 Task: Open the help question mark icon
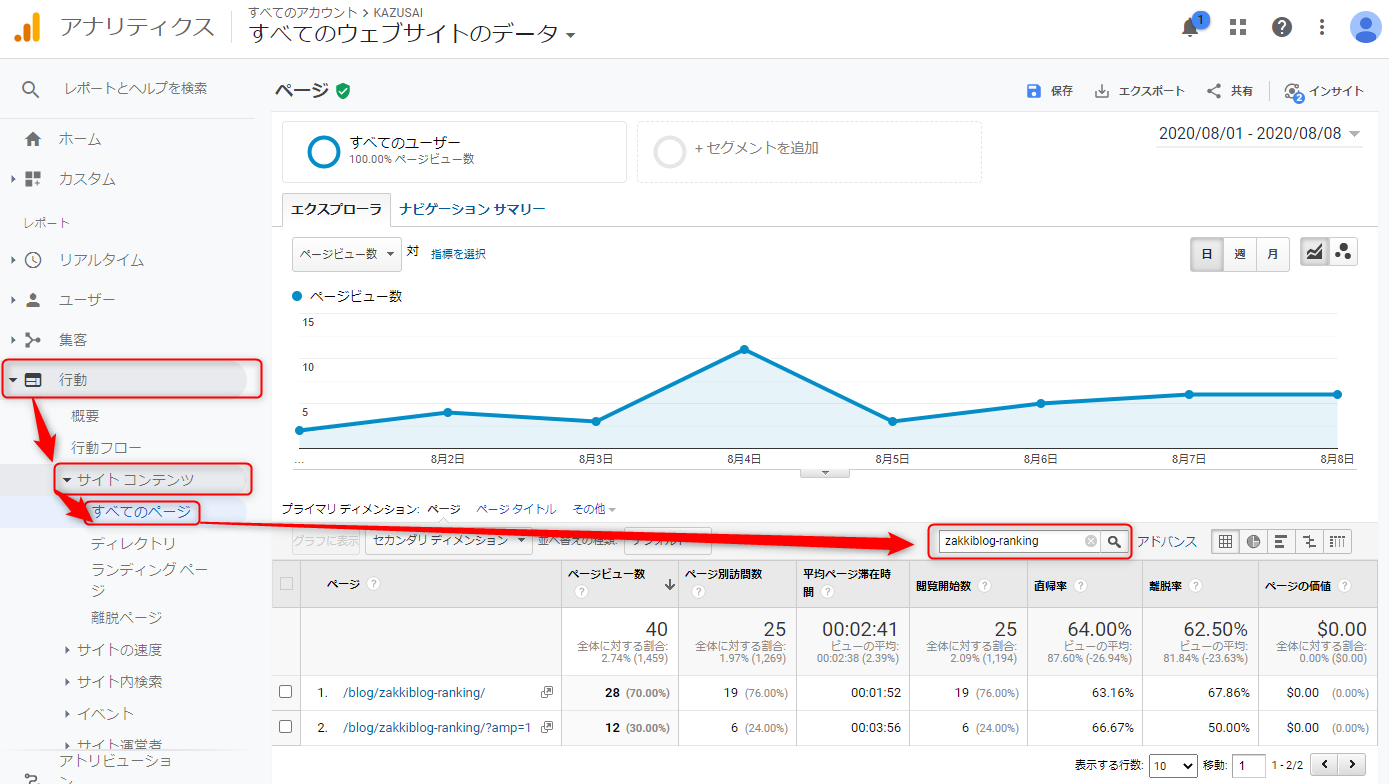(x=1282, y=27)
